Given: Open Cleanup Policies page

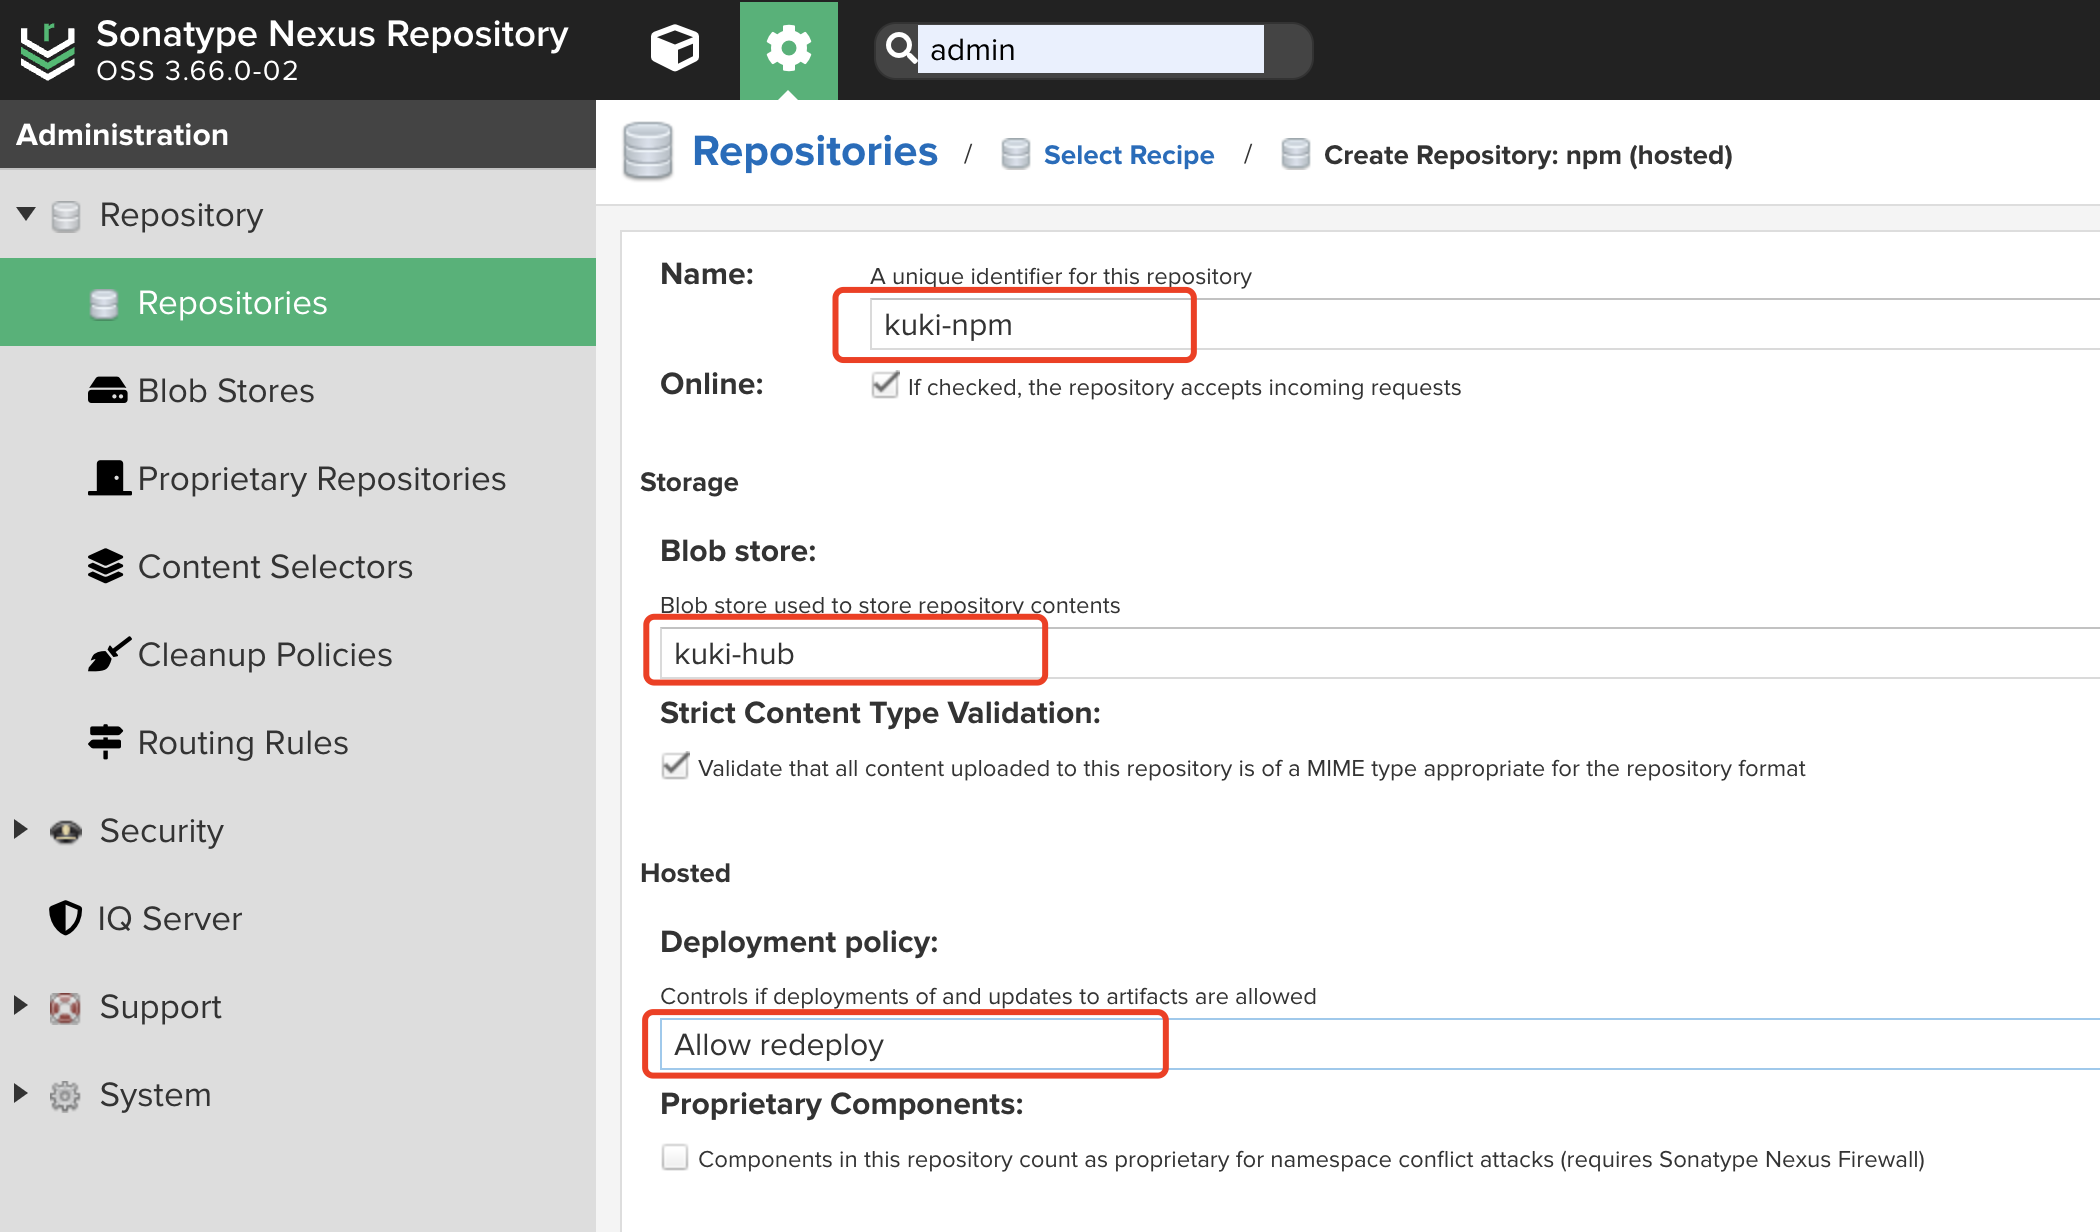Looking at the screenshot, I should [264, 655].
